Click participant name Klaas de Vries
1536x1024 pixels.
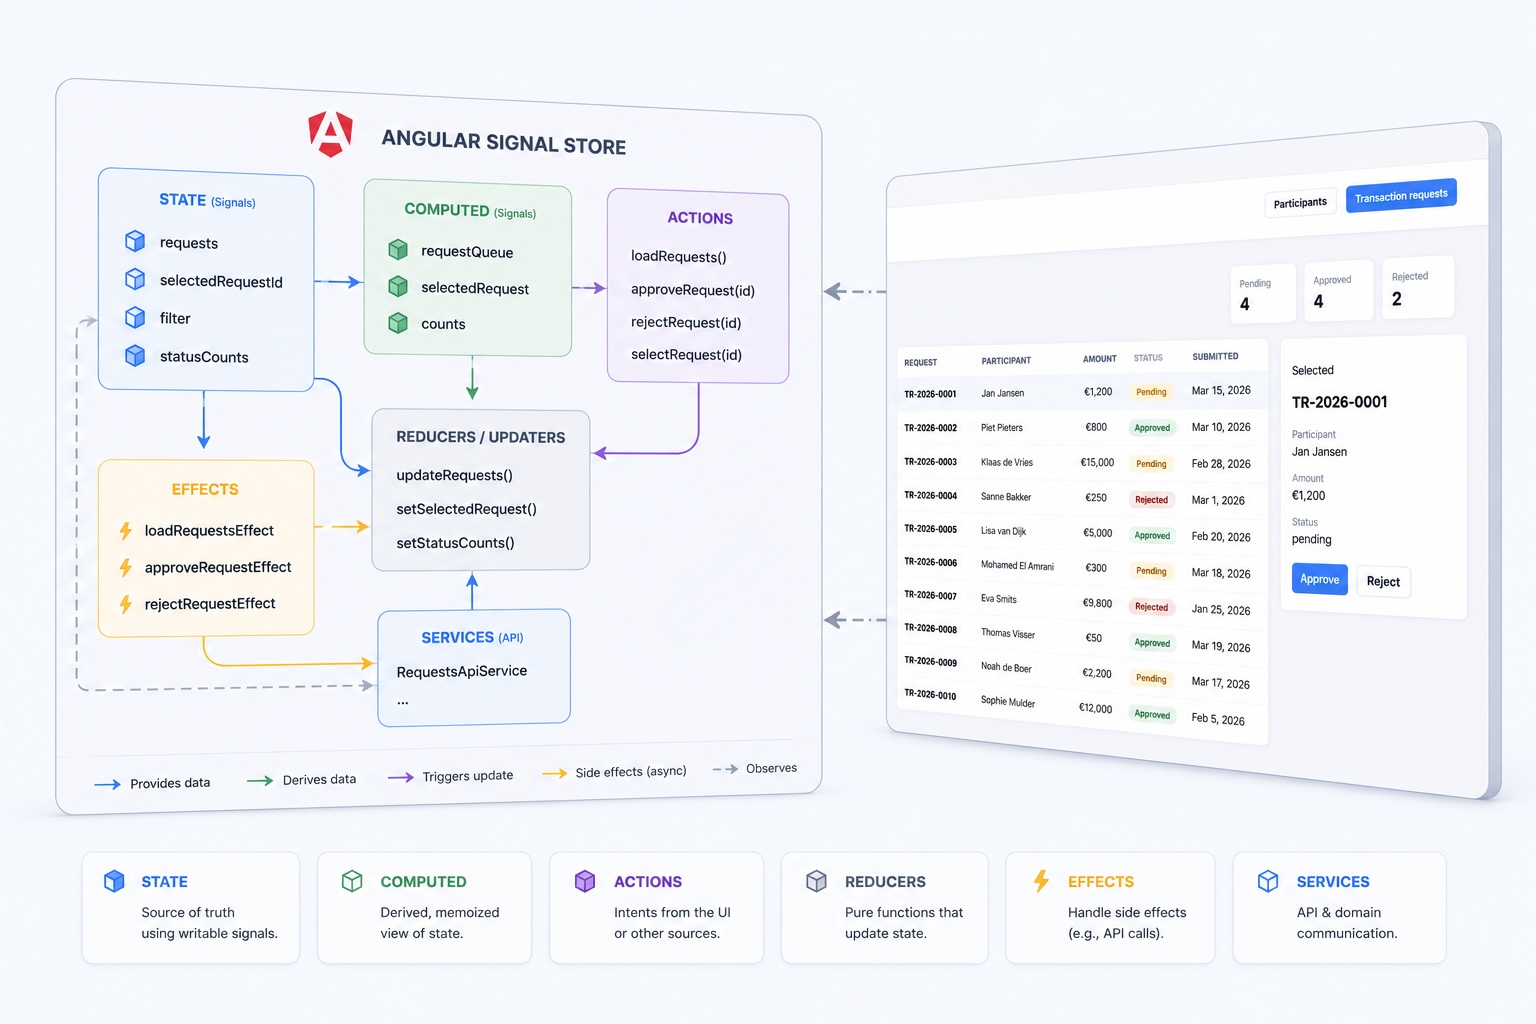click(x=1007, y=462)
